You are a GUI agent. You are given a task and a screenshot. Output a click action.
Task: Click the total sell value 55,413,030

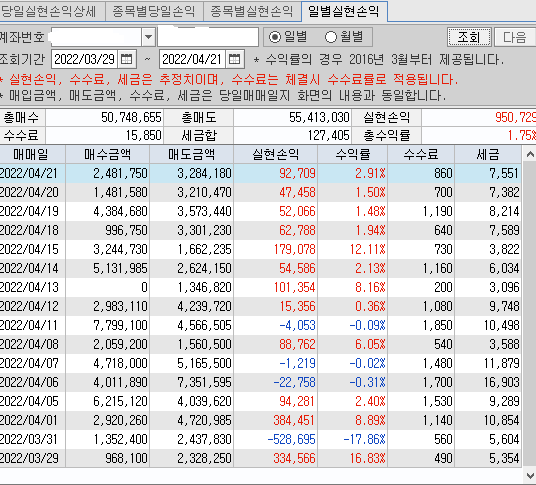(x=319, y=118)
